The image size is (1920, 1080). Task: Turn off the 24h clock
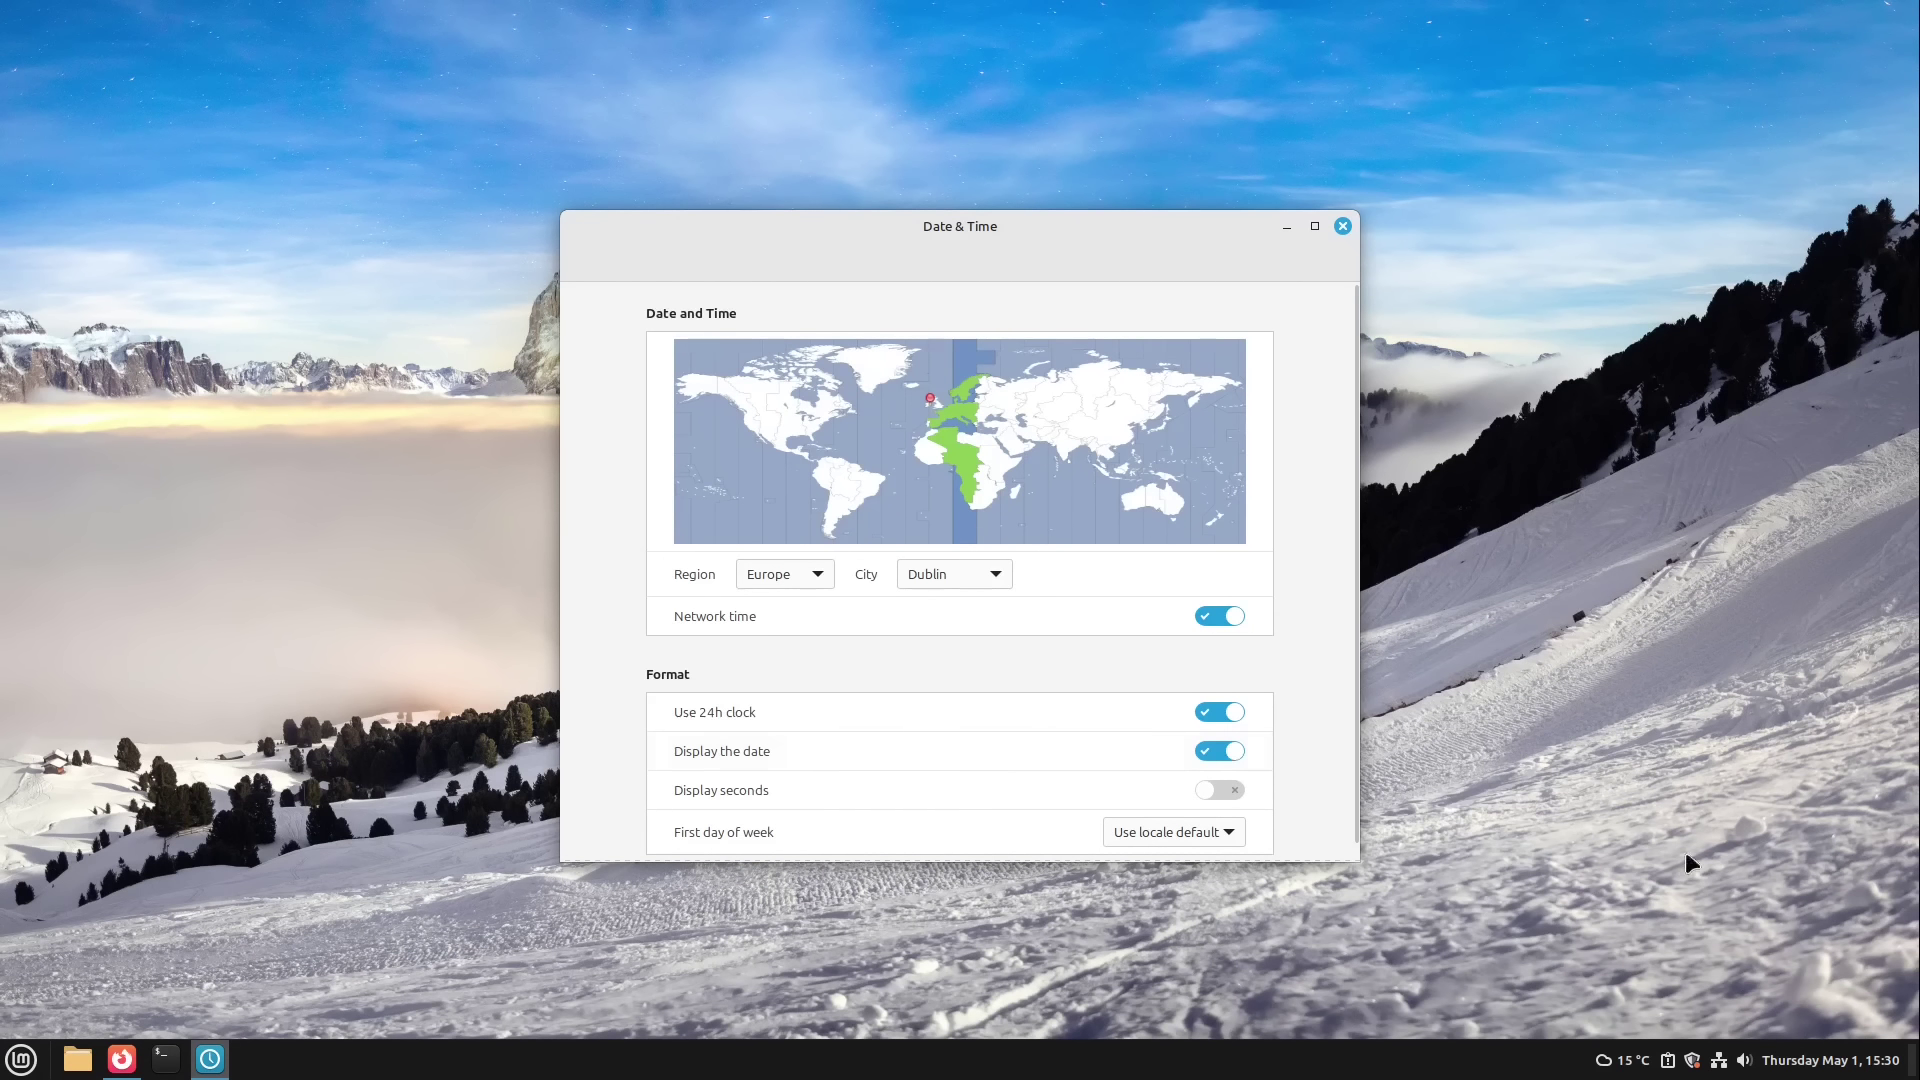(x=1219, y=712)
